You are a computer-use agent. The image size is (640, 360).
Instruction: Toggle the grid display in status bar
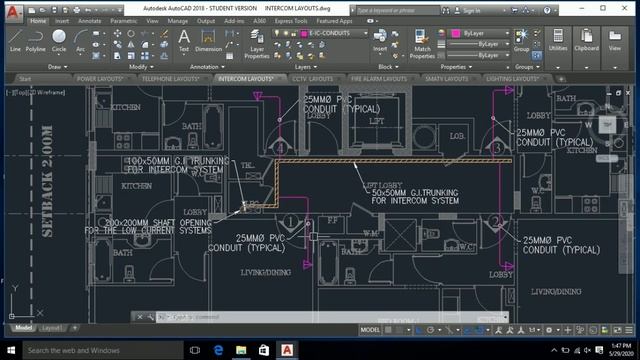tap(388, 330)
